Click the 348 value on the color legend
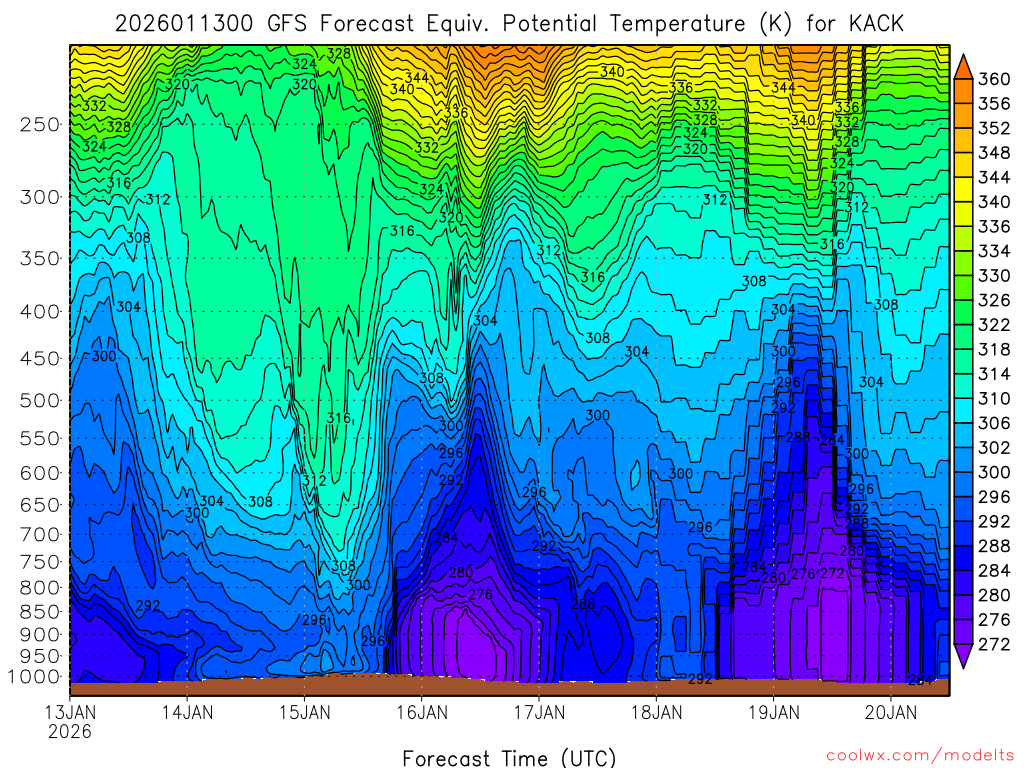The image size is (1024, 768). 994,153
